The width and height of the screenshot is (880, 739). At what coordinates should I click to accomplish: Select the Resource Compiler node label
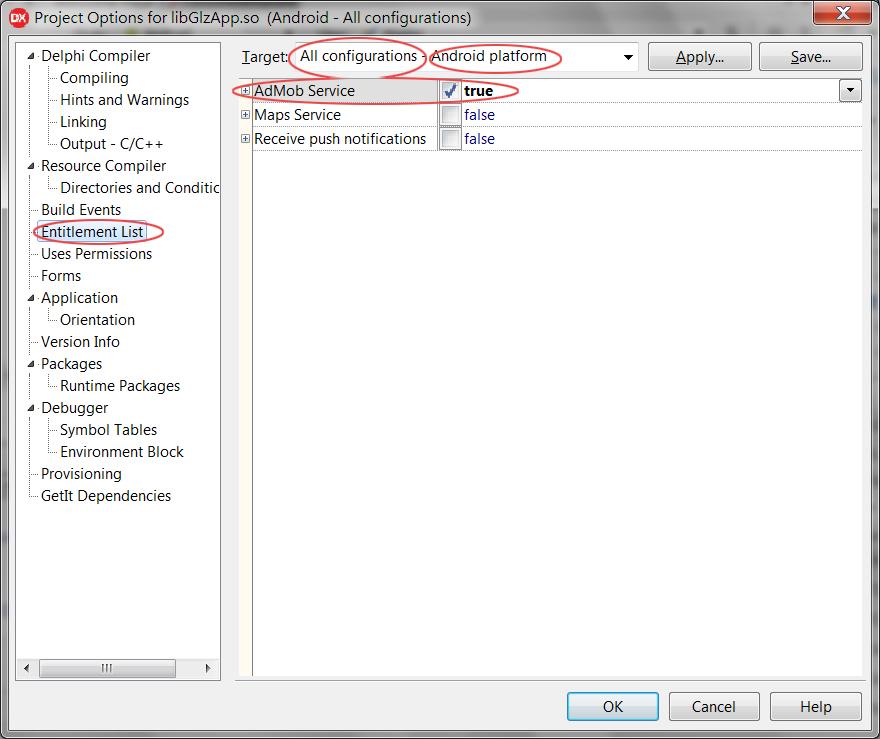pyautogui.click(x=103, y=166)
